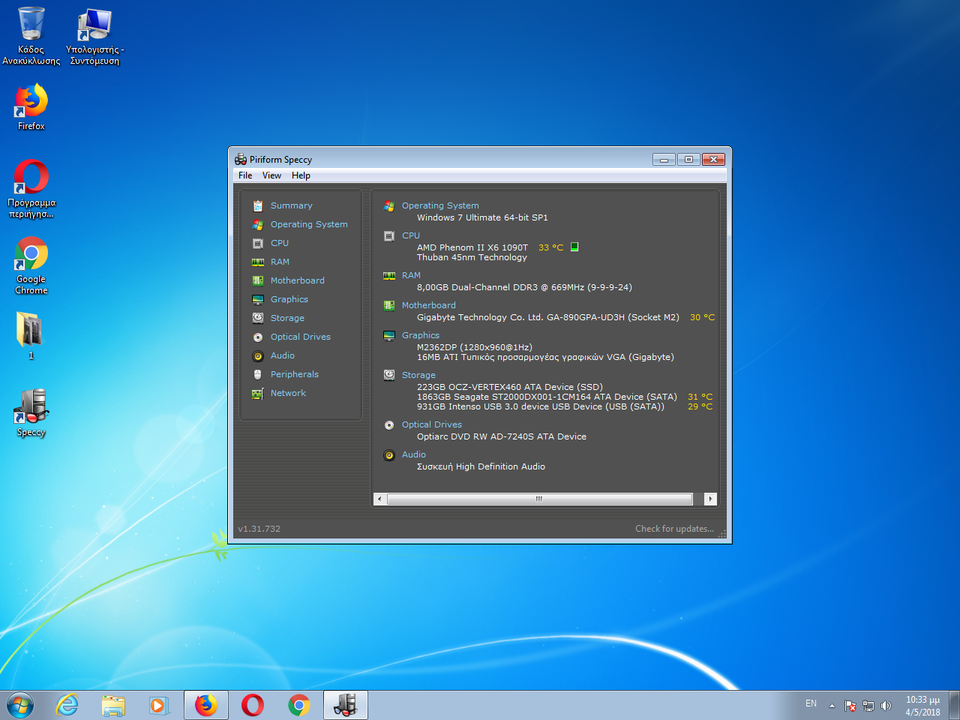The width and height of the screenshot is (960, 720).
Task: Show Graphics details from sidebar
Action: [289, 299]
